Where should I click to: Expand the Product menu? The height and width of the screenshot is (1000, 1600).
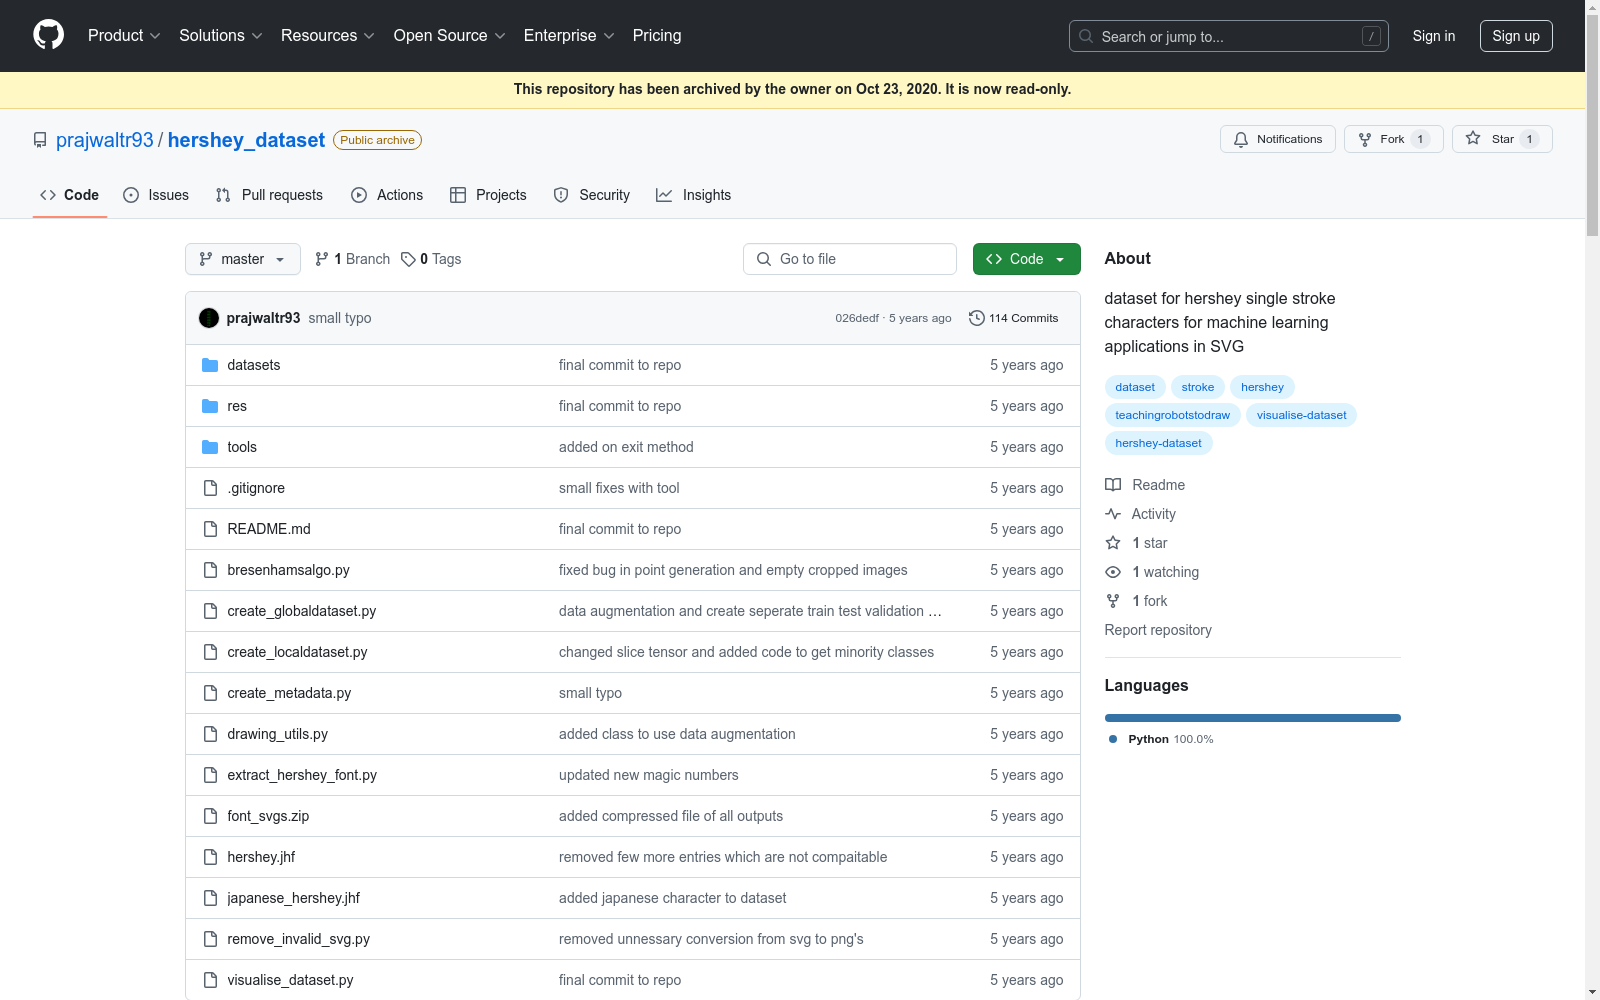(124, 36)
